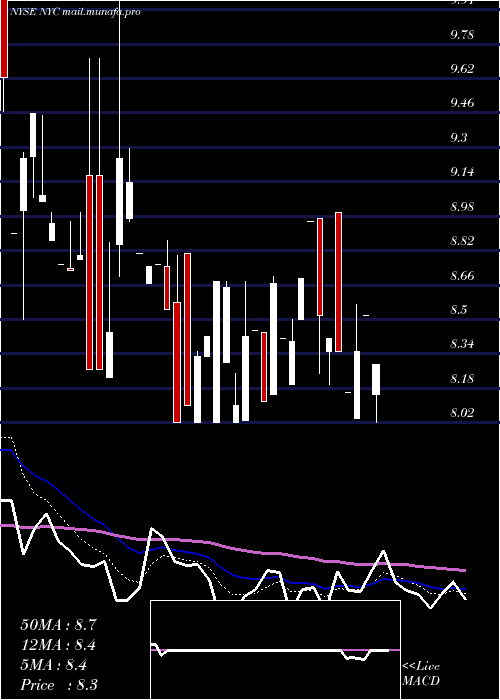This screenshot has width=500, height=700.
Task: Click the Price : 8.3 readout
Action: coord(59,685)
